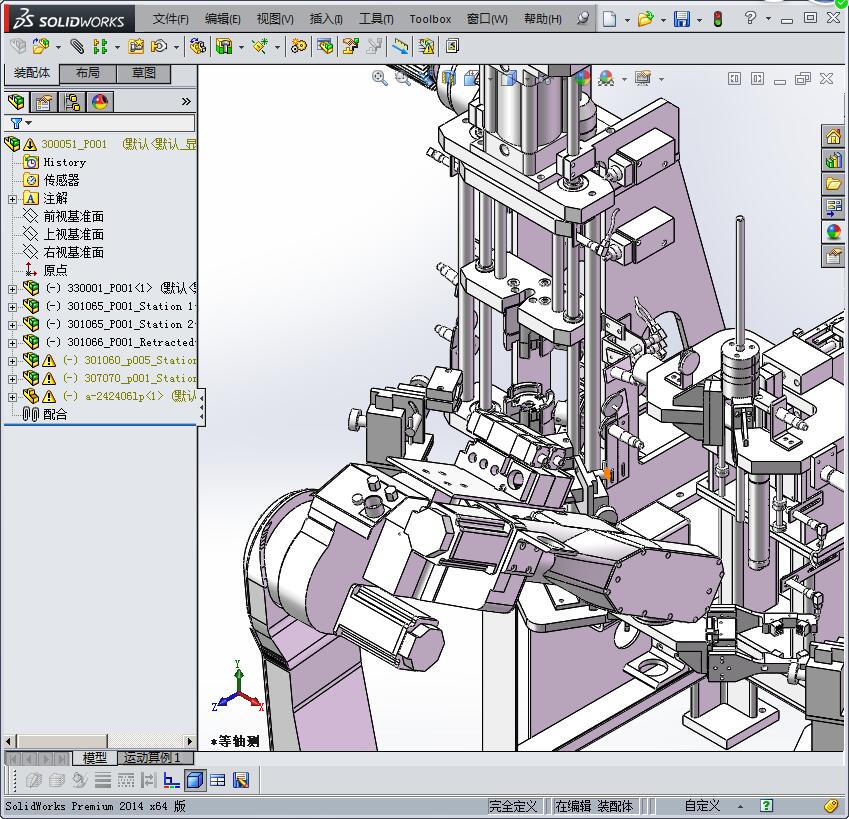Open SolidWorks Resources home icon in task pane
849x819 pixels.
[833, 136]
